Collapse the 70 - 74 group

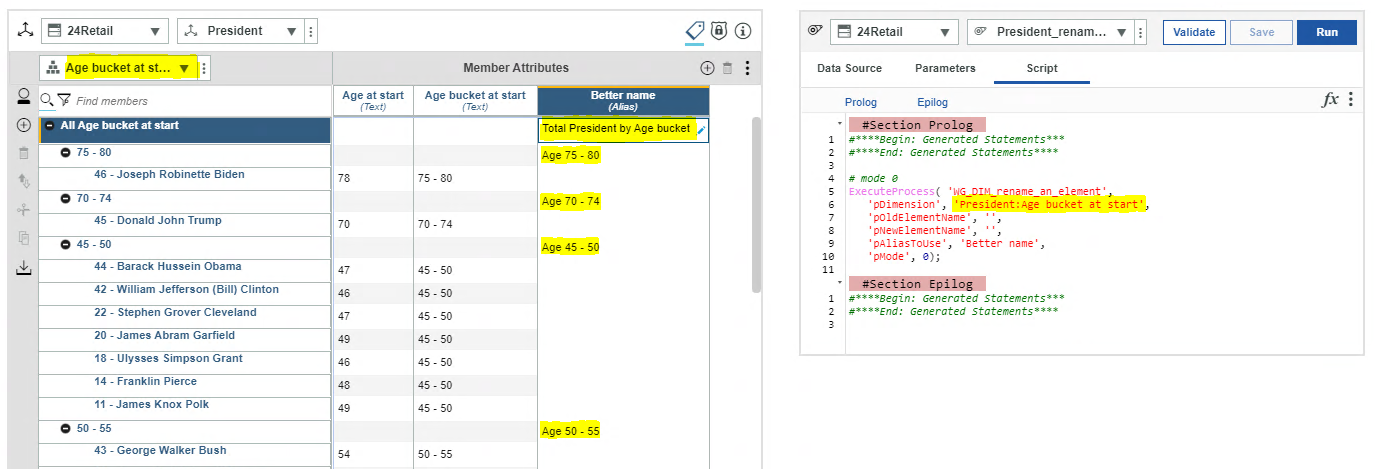point(66,199)
